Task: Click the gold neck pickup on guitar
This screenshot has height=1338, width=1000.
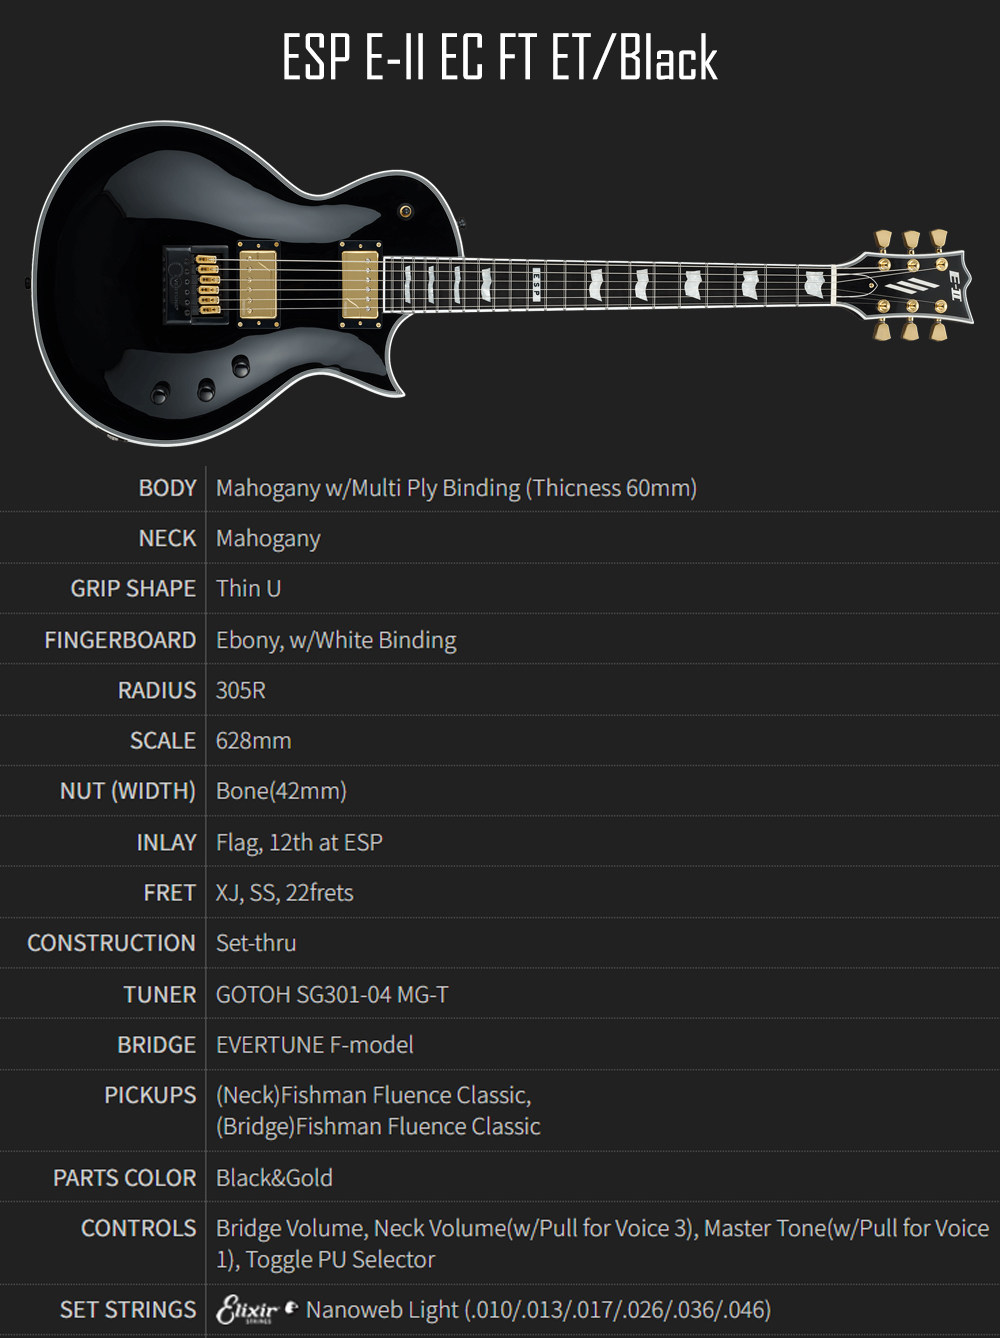Action: pos(360,284)
